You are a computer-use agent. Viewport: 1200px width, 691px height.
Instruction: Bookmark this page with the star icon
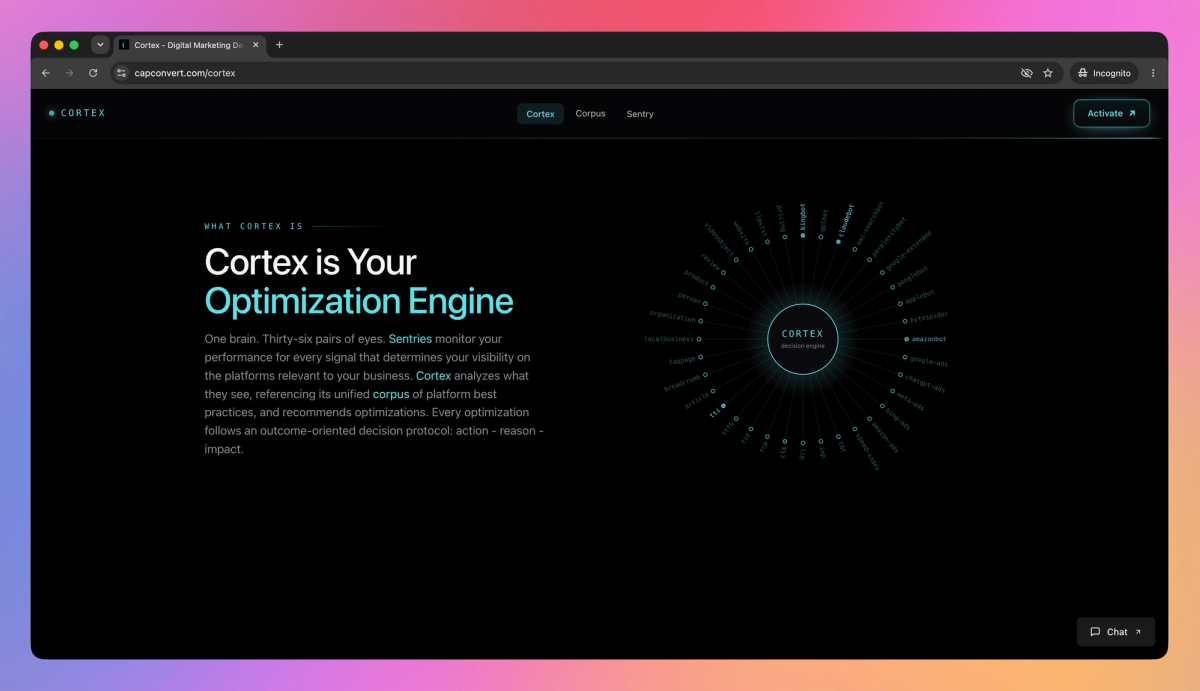[1048, 73]
